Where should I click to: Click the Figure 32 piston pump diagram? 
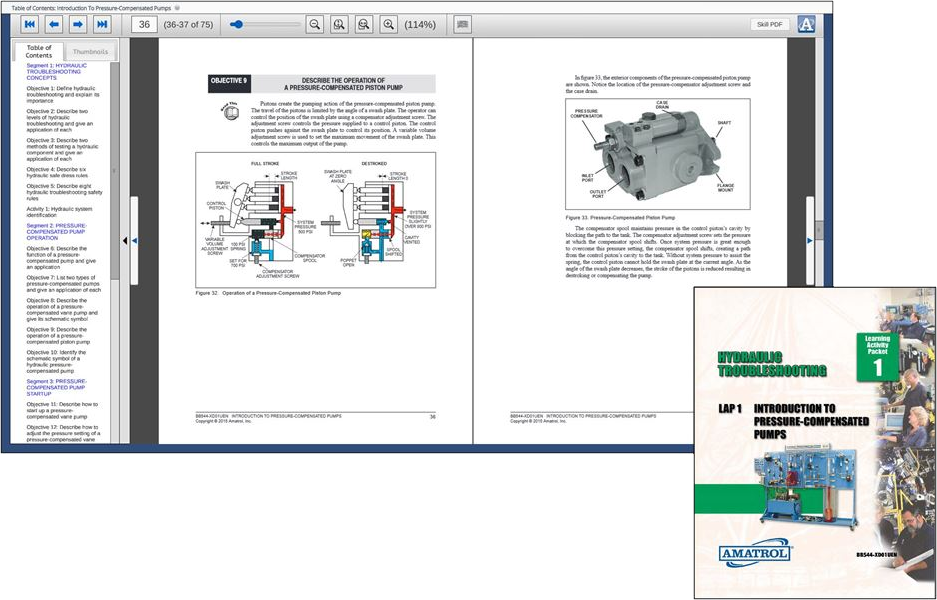point(316,220)
